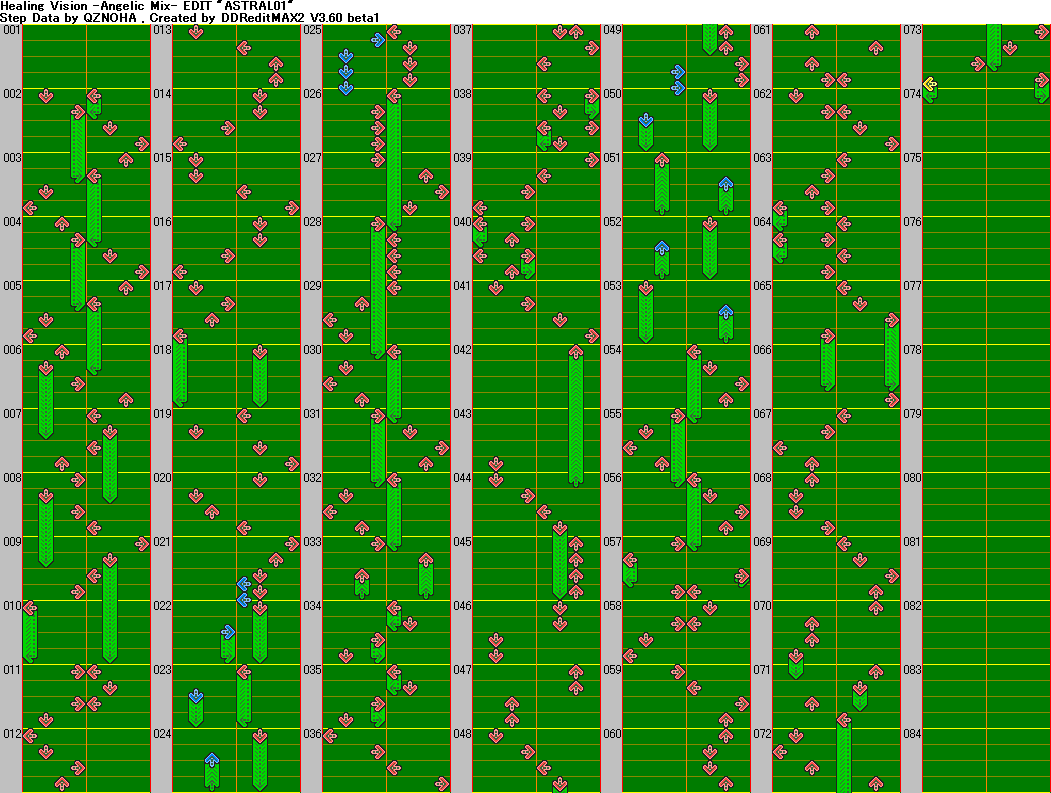The image size is (1051, 793).
Task: Click measure label 084
Action: (x=912, y=734)
